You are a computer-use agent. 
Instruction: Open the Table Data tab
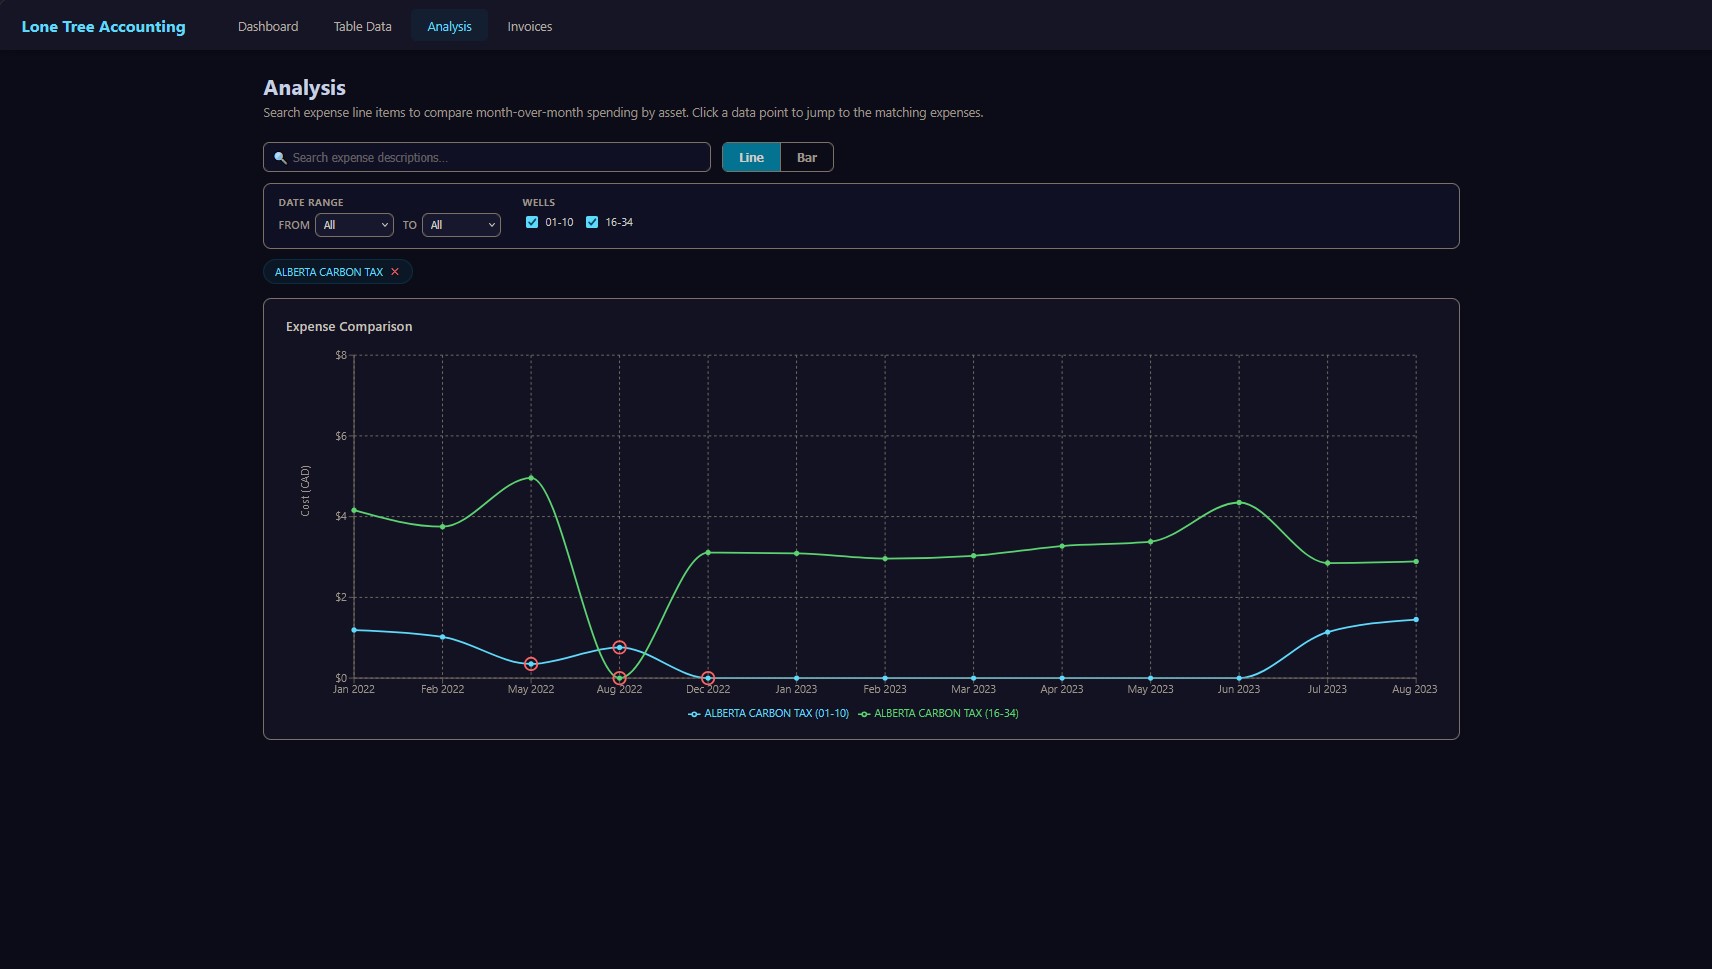[x=362, y=26]
